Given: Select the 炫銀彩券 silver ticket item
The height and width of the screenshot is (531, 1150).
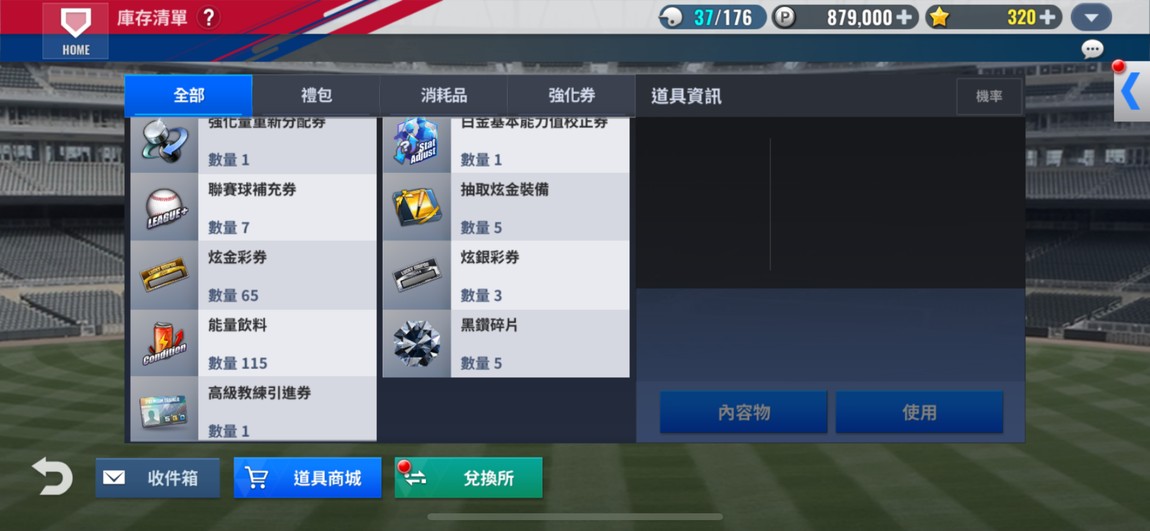Looking at the screenshot, I should coord(505,275).
